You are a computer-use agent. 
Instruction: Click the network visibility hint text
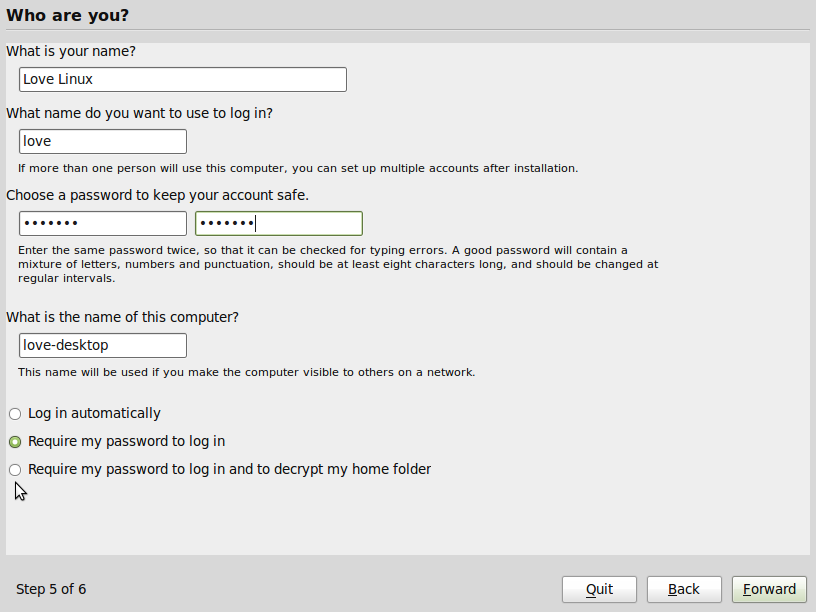click(x=246, y=372)
